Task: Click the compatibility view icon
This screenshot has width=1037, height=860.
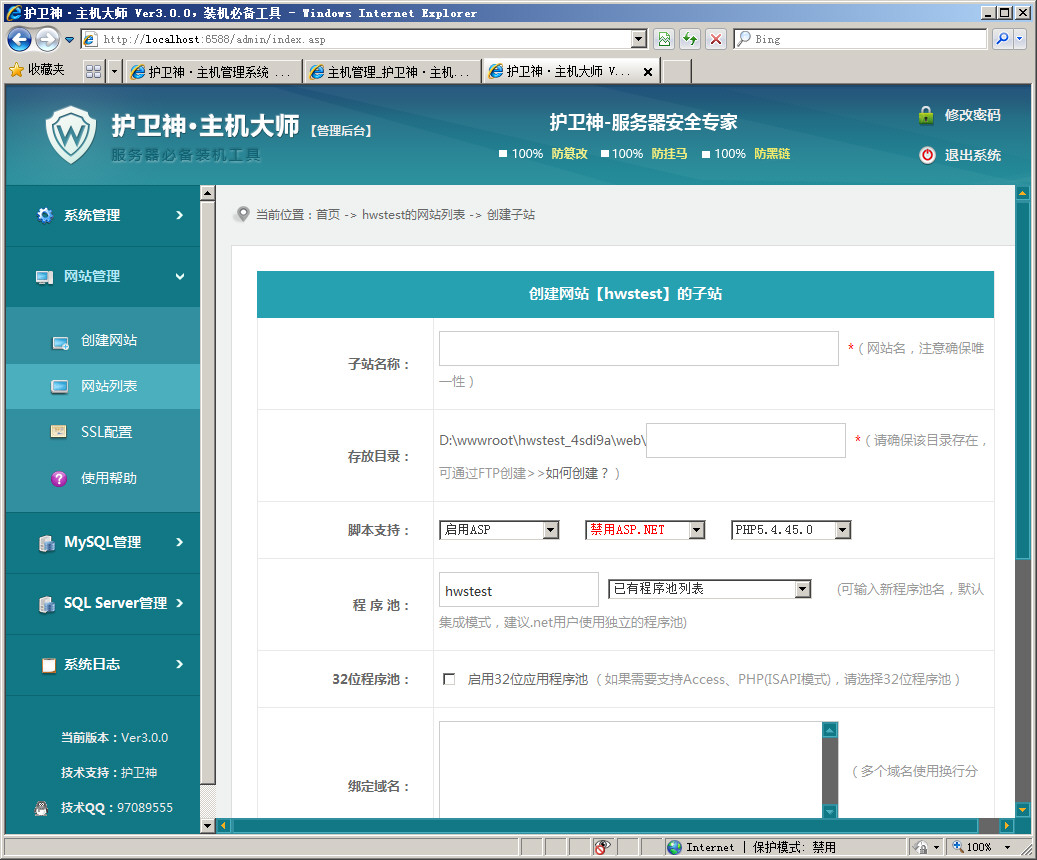Action: [x=664, y=40]
